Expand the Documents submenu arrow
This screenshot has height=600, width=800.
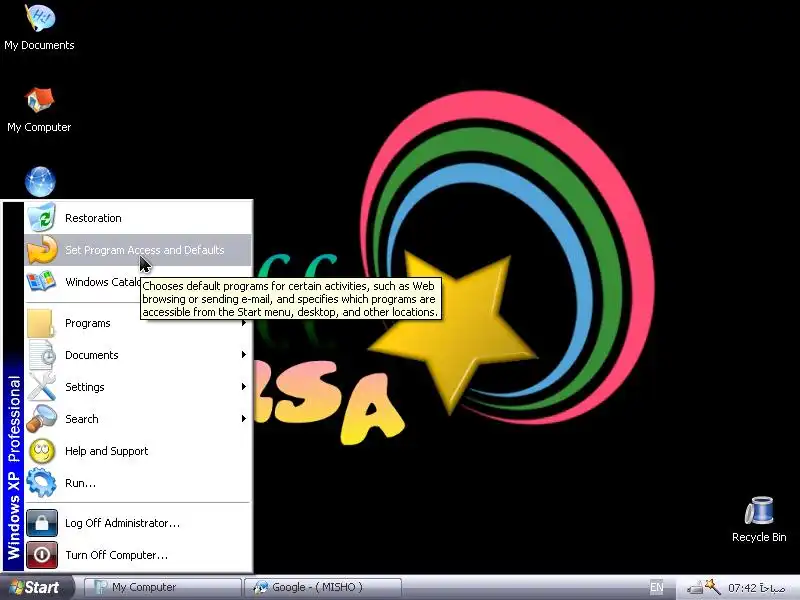[244, 355]
